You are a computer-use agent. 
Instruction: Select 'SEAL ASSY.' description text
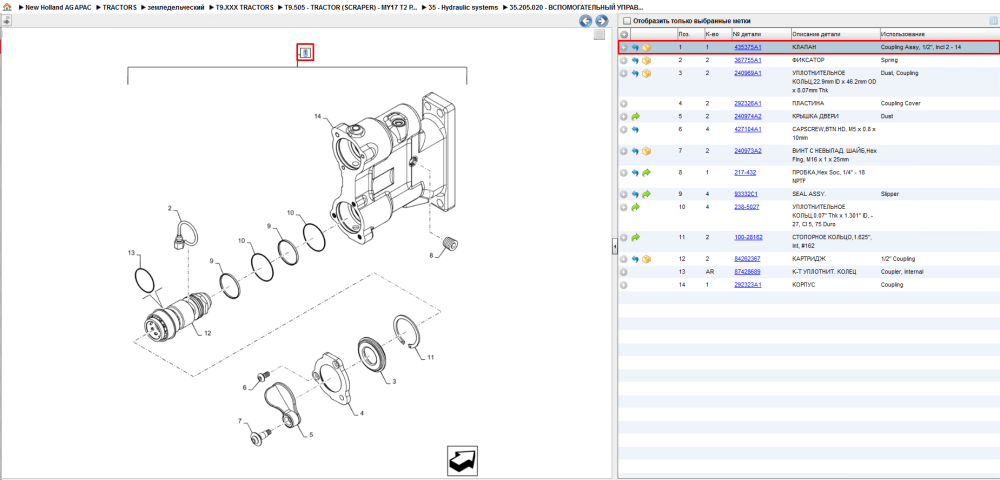coord(809,194)
